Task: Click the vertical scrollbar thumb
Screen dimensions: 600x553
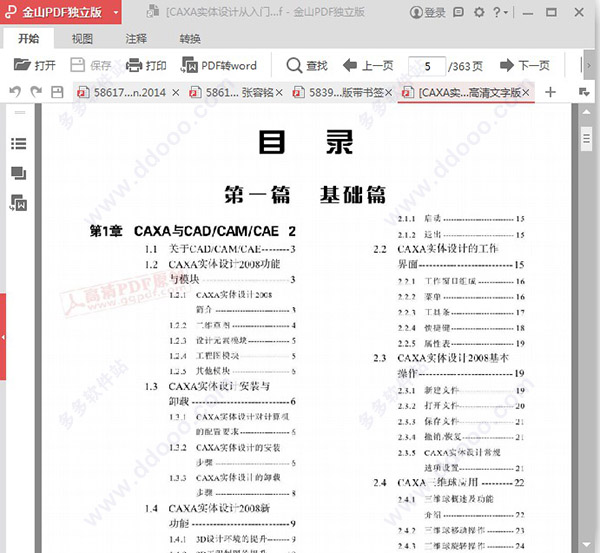Action: pos(586,139)
